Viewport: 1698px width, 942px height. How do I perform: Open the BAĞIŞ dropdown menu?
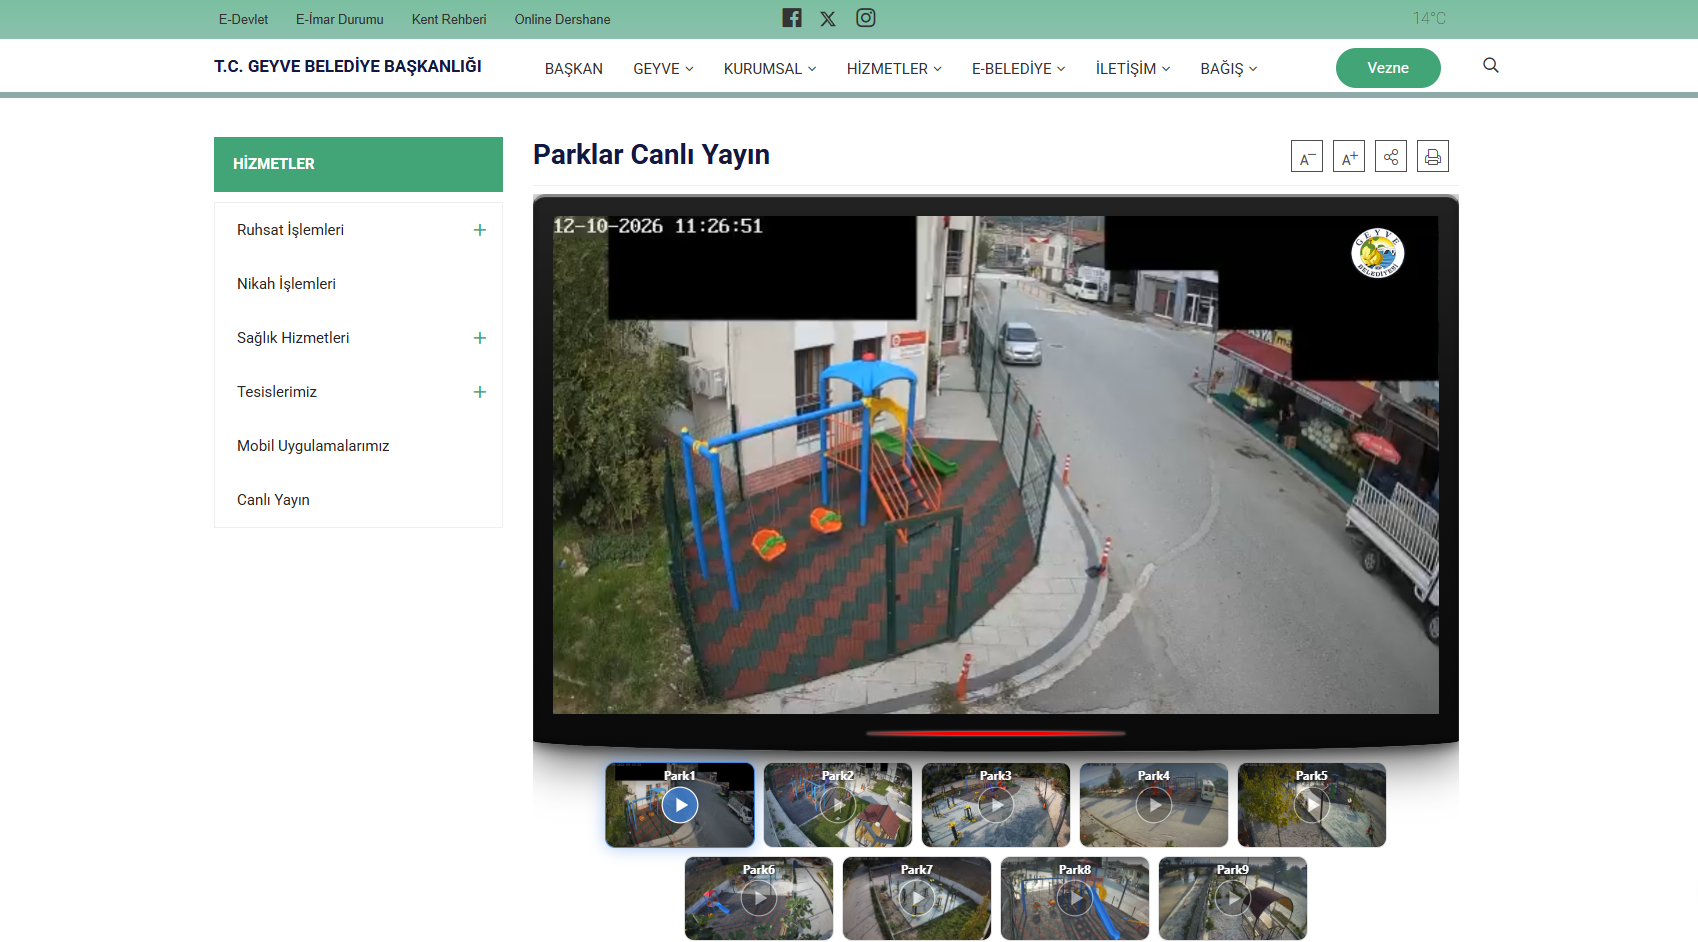tap(1229, 69)
